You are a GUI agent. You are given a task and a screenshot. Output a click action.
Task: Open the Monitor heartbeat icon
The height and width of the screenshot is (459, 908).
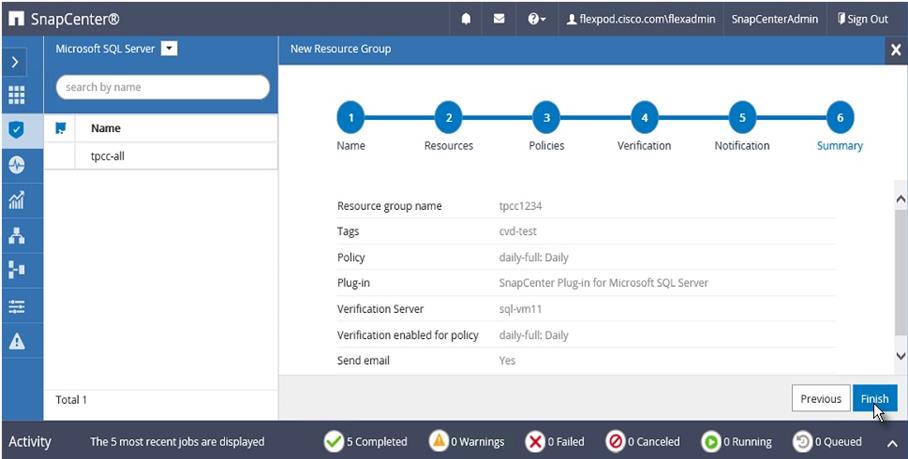click(x=17, y=166)
